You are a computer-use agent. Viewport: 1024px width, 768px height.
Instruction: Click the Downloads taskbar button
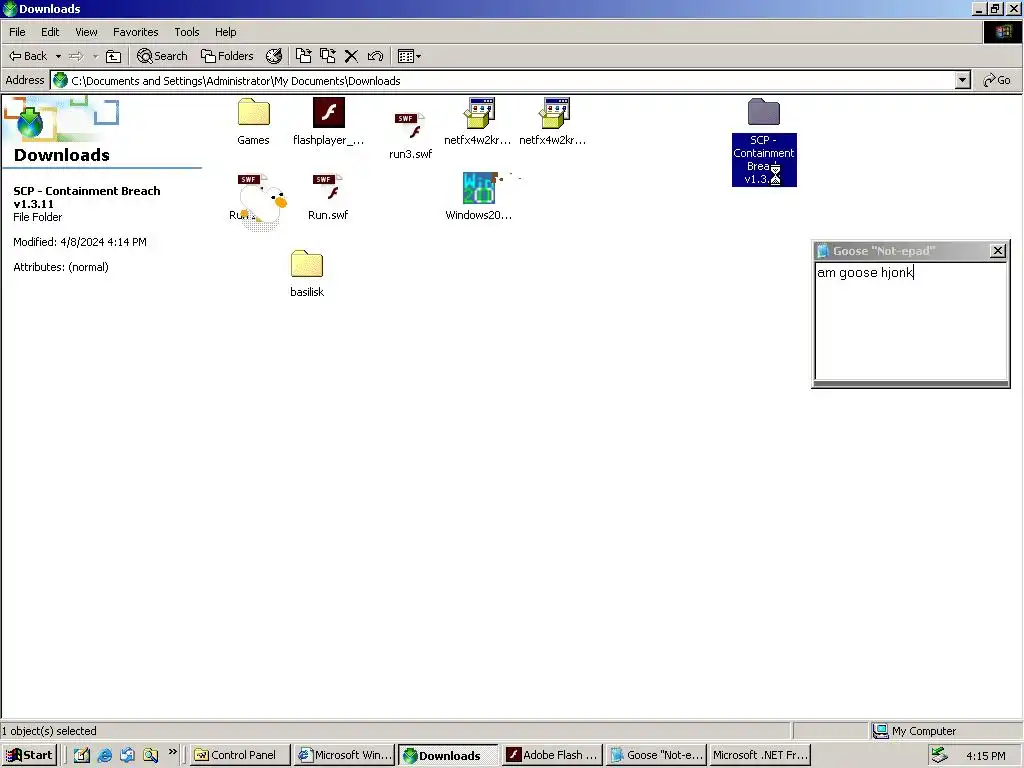point(449,755)
